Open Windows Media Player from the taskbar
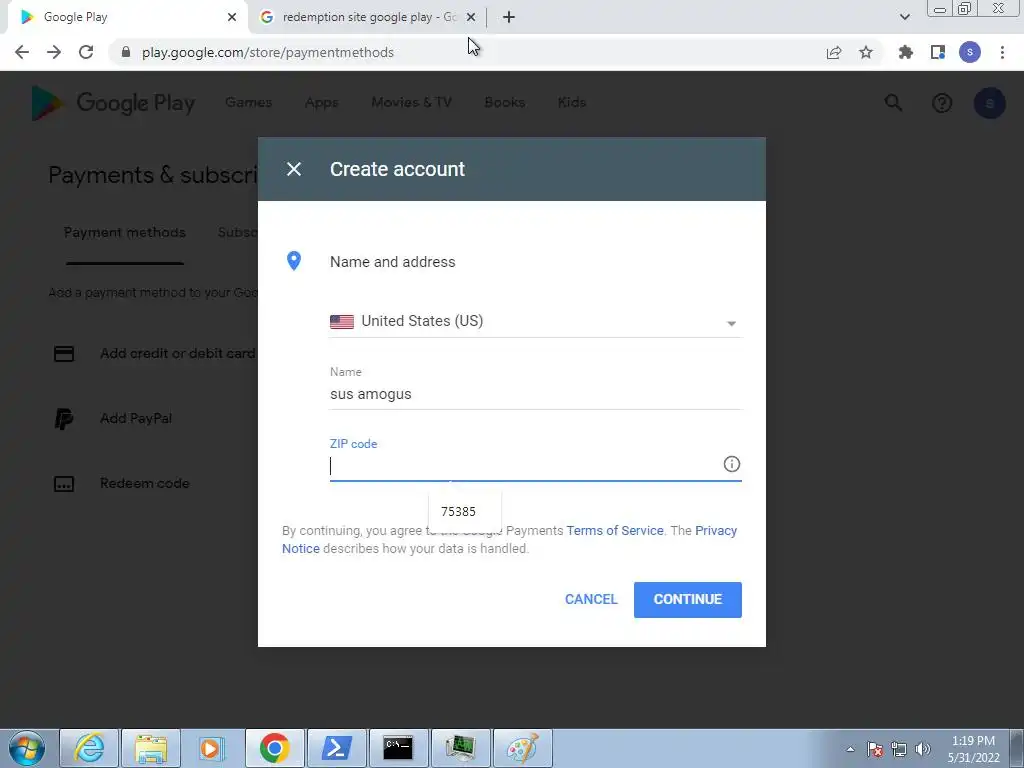Screen dimensions: 1024x768 pos(212,748)
